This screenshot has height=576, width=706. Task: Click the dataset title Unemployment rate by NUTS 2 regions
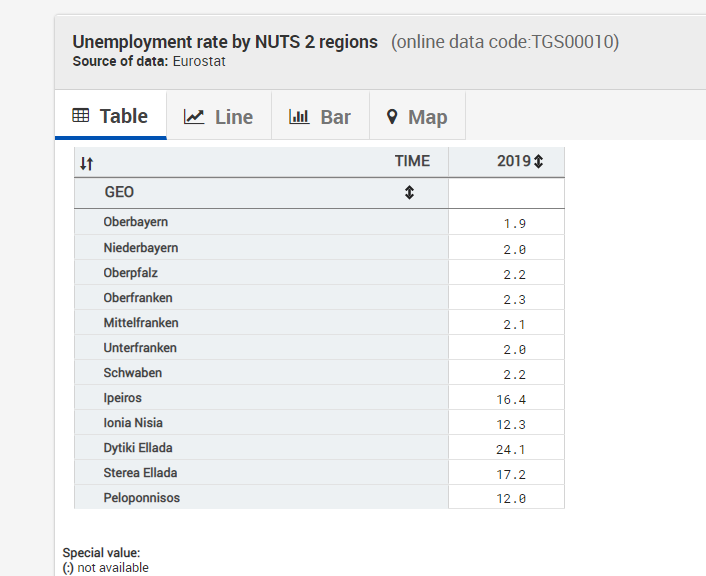[x=225, y=42]
